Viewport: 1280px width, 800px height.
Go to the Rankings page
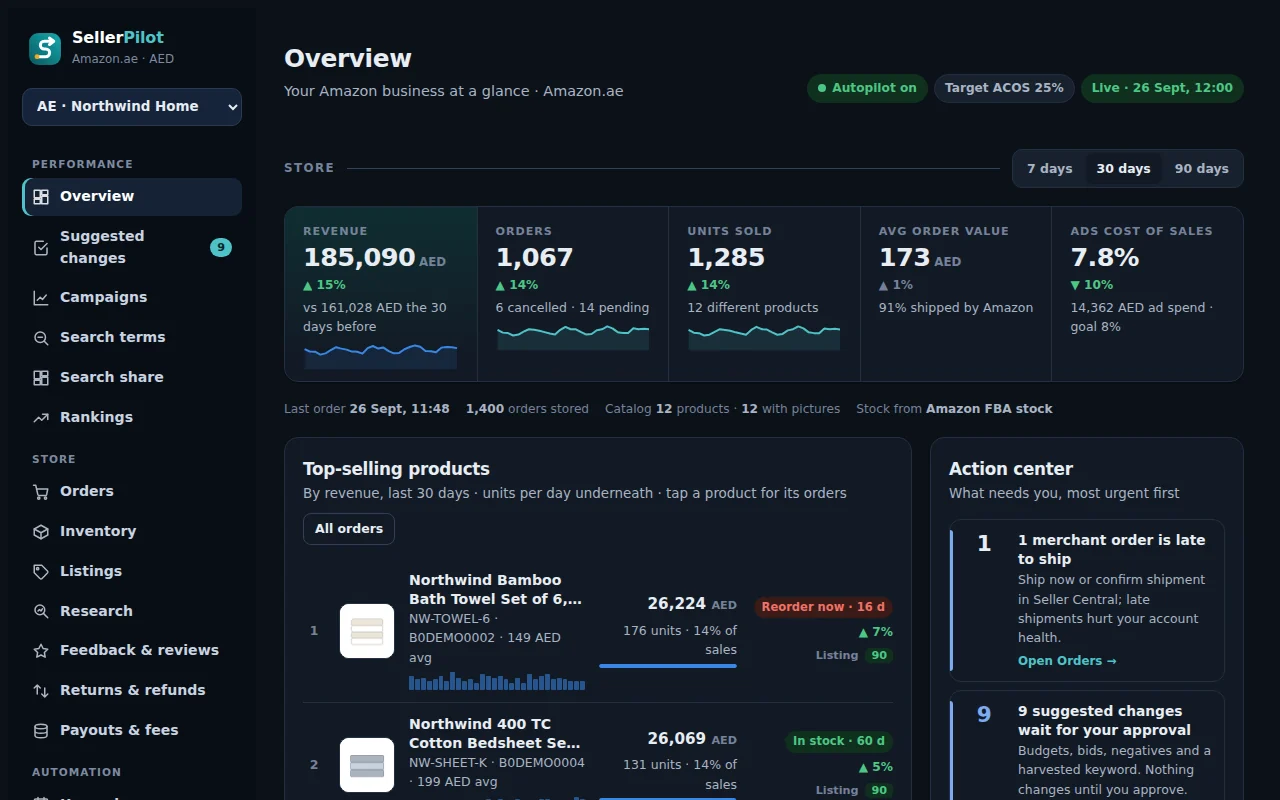132,417
